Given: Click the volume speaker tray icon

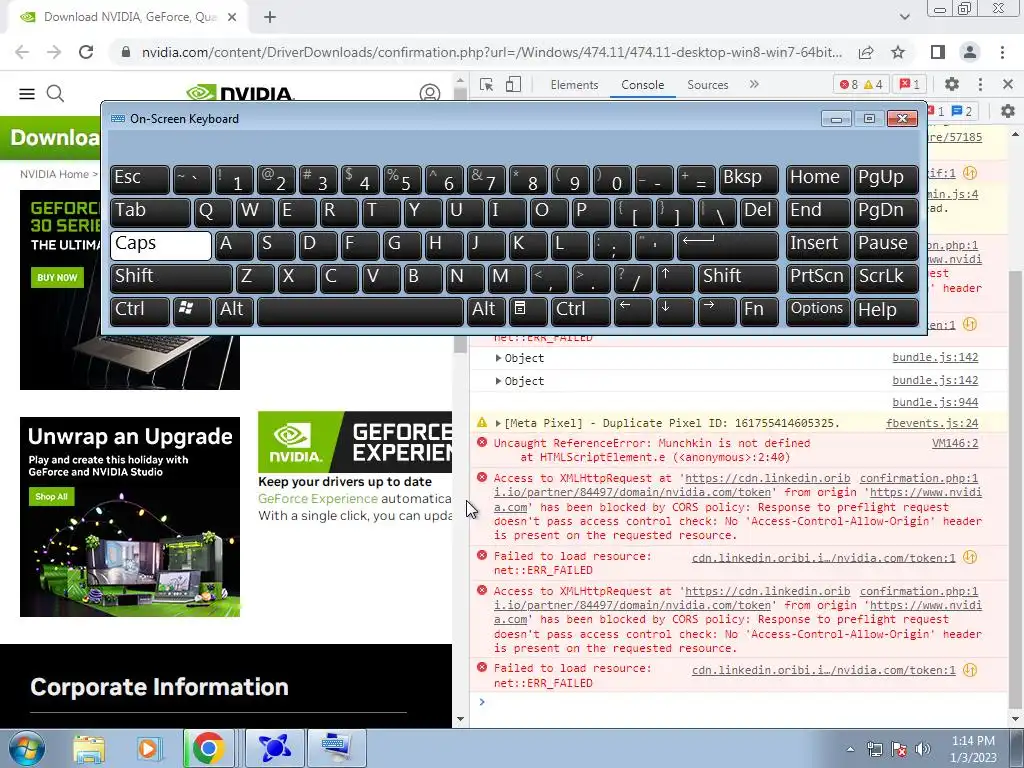Looking at the screenshot, I should 923,749.
